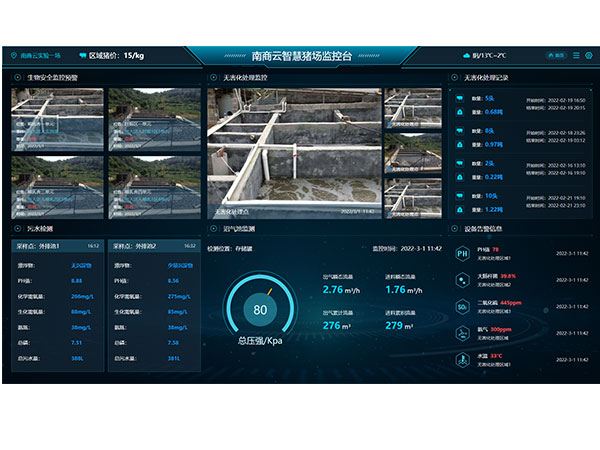This screenshot has height=450, width=600.
Task: Click the 区域猪价 price icon
Action: (83, 56)
